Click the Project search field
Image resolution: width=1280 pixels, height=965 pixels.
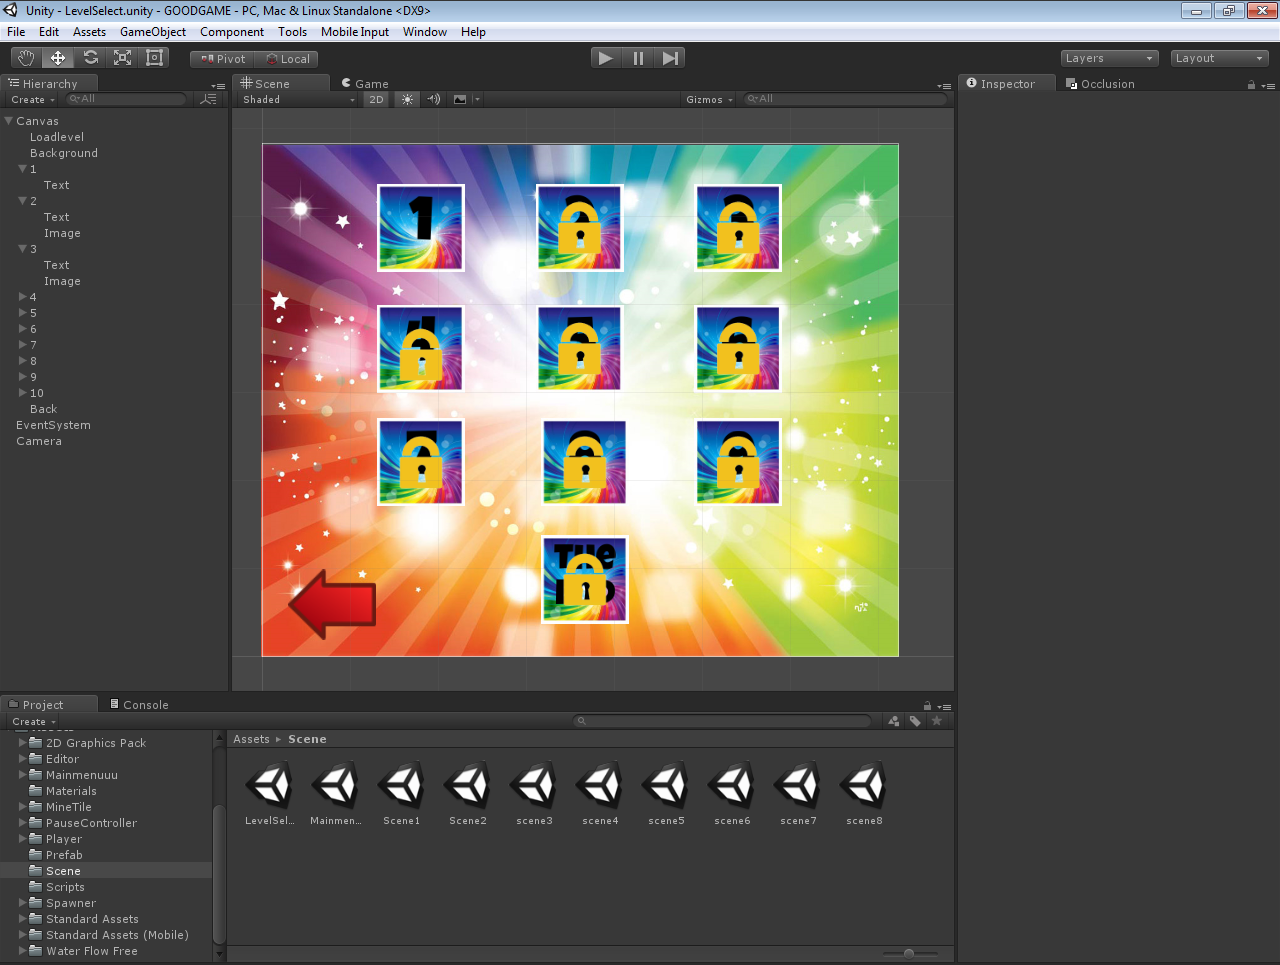click(x=722, y=721)
